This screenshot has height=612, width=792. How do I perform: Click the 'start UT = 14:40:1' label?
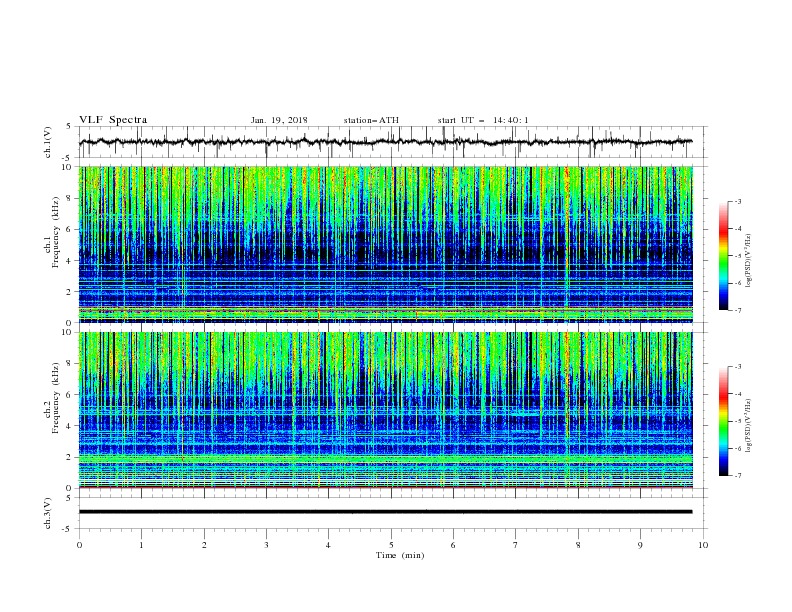click(x=483, y=120)
